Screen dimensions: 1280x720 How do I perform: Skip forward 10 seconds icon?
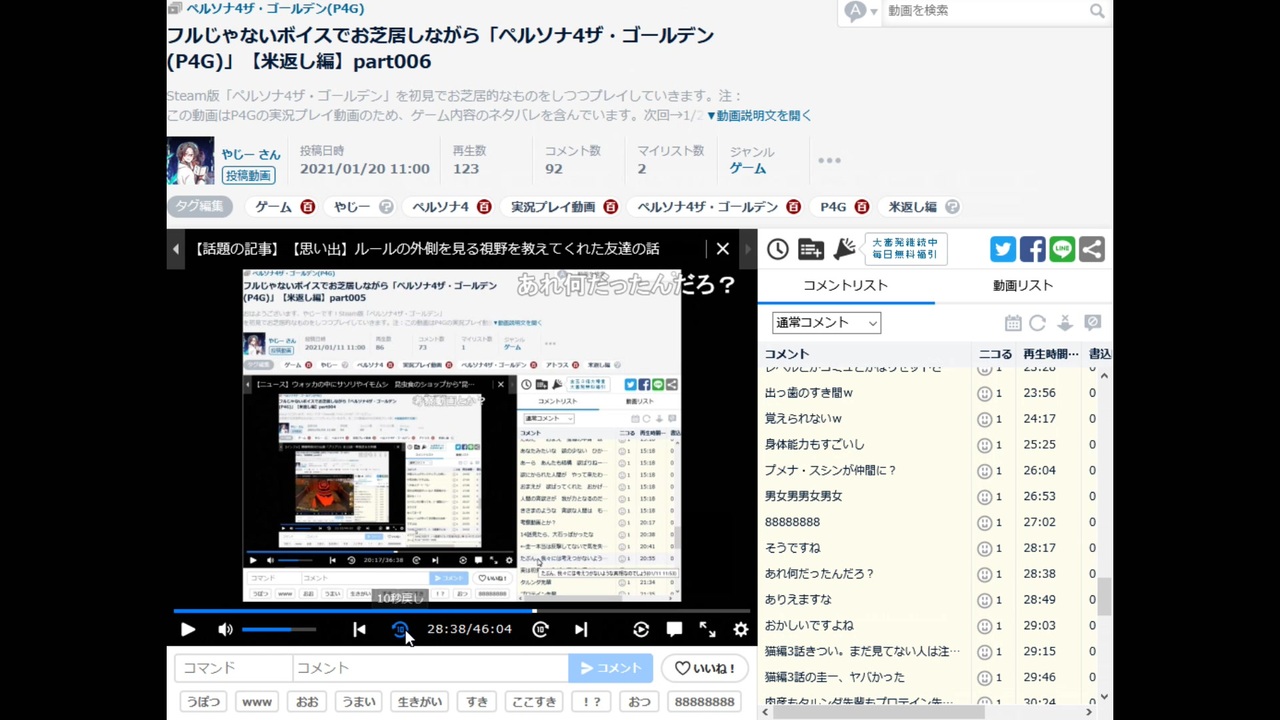point(540,629)
